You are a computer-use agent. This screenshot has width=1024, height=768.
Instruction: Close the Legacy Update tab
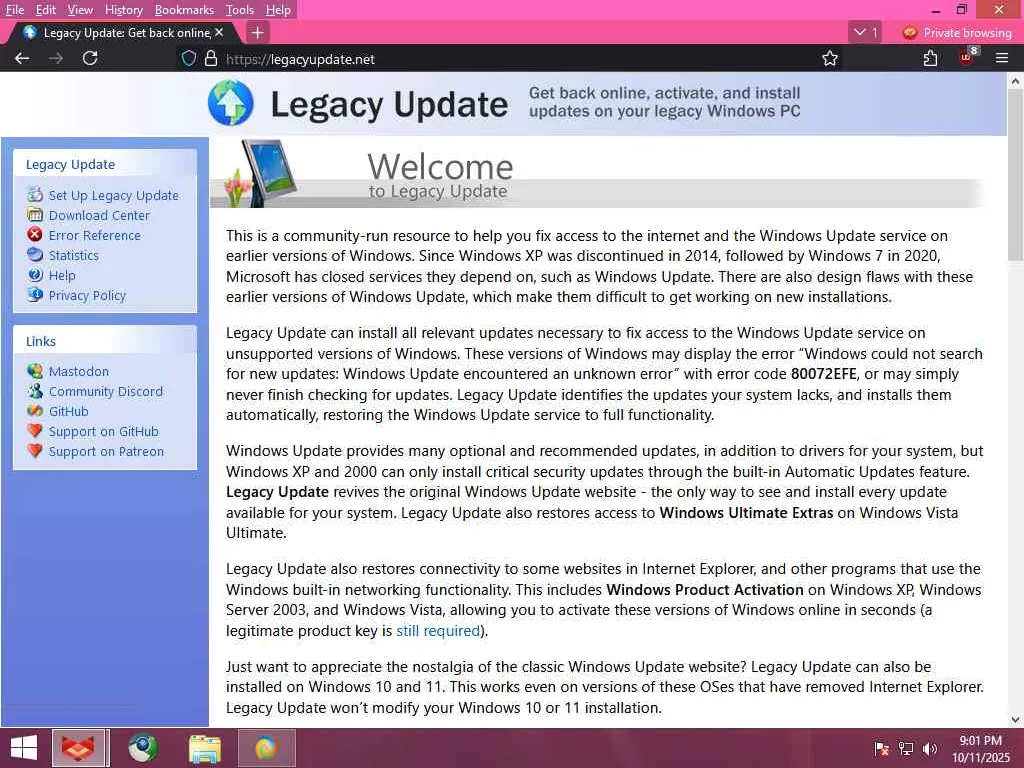tap(219, 32)
